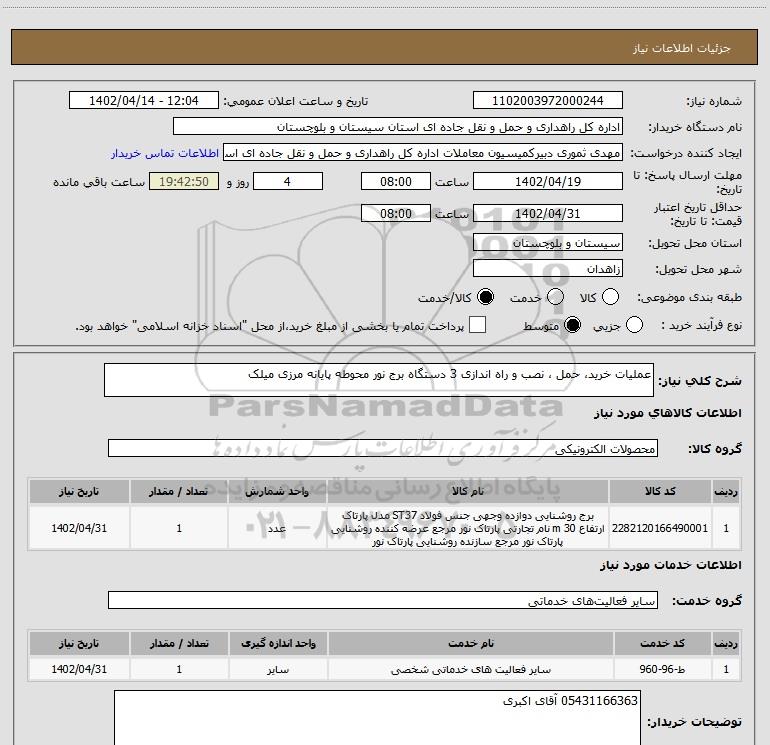
Task: Click the response deadline hour 08:00 field
Action: 396,181
